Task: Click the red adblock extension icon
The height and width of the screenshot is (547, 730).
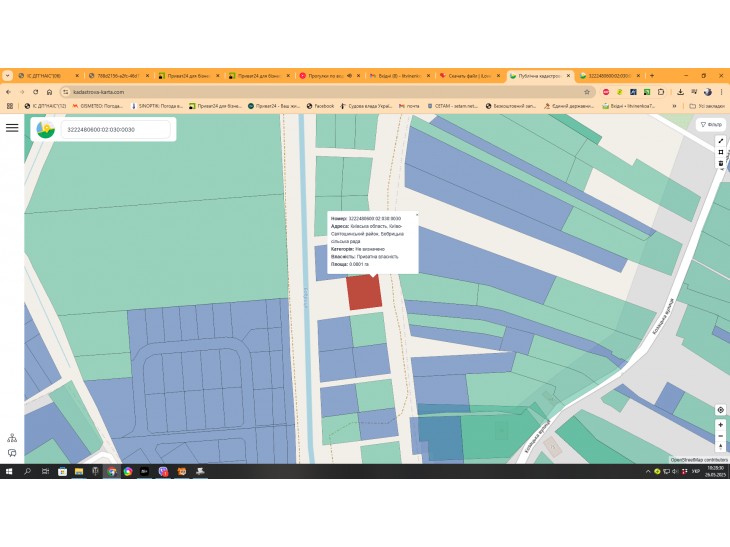Action: coord(606,92)
